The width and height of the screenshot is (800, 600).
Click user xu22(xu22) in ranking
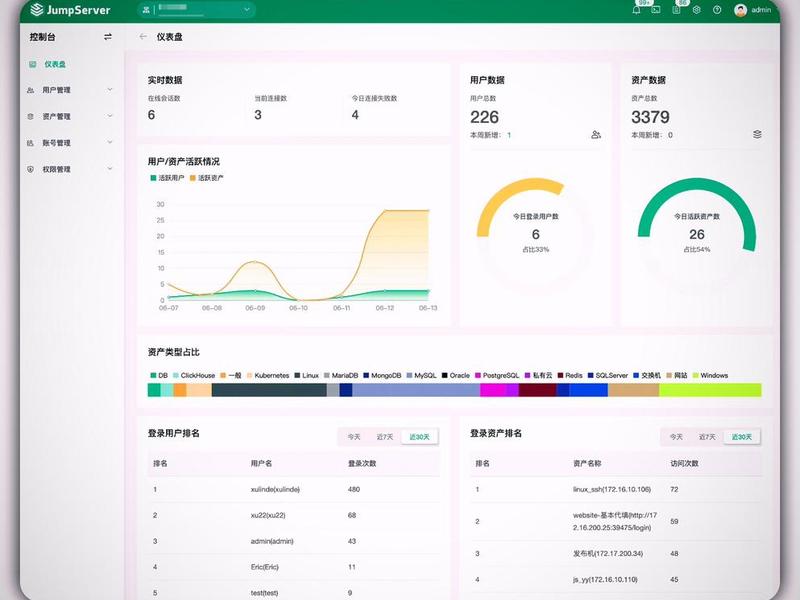click(268, 515)
